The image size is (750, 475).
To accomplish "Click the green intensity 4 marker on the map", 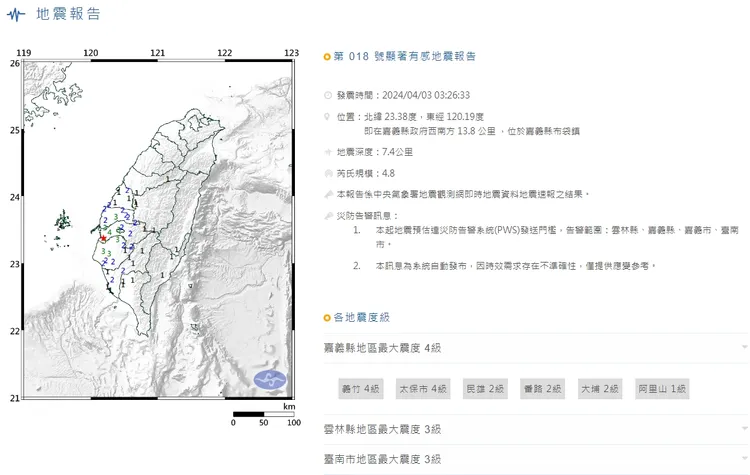I will point(110,232).
